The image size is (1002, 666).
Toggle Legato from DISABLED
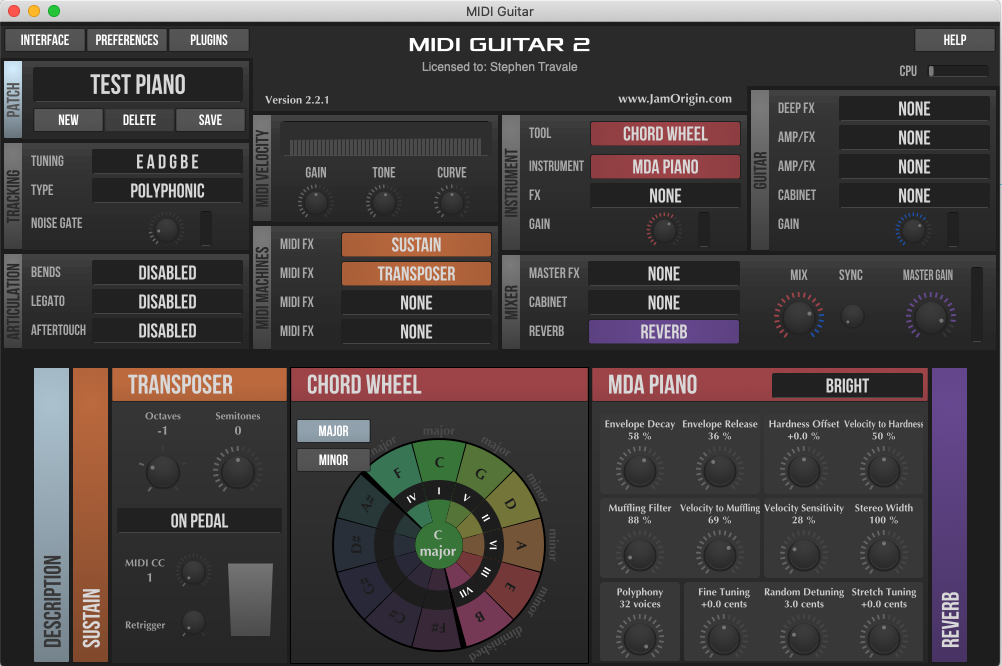click(167, 301)
